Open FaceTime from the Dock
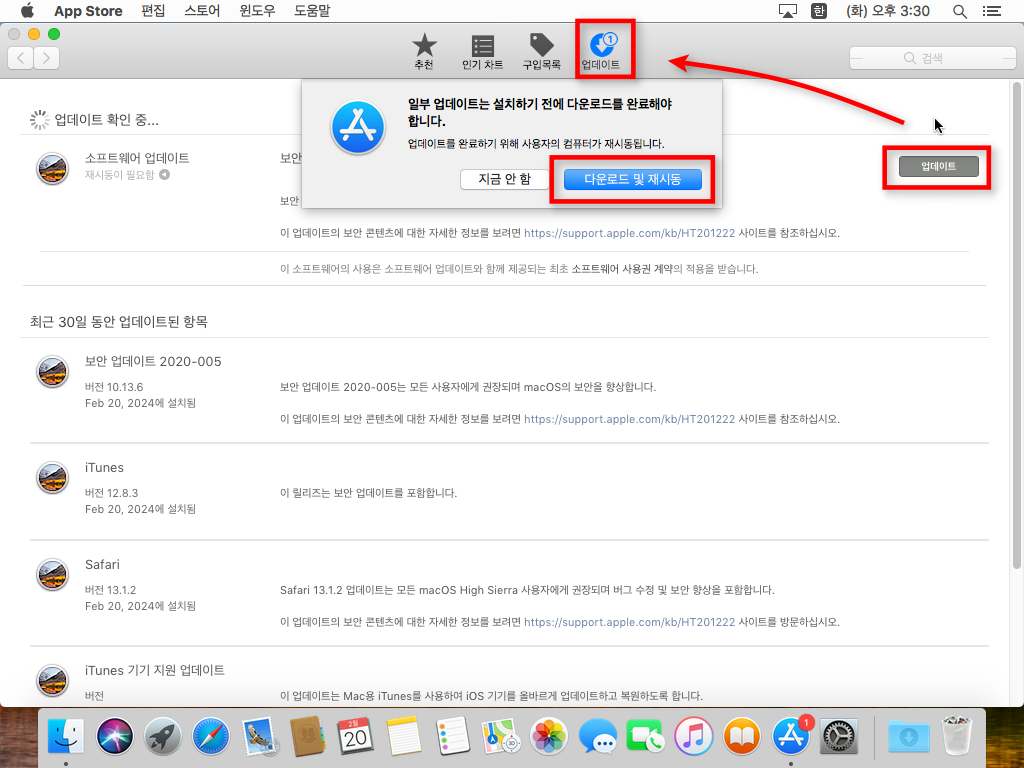1024x768 pixels. point(645,735)
